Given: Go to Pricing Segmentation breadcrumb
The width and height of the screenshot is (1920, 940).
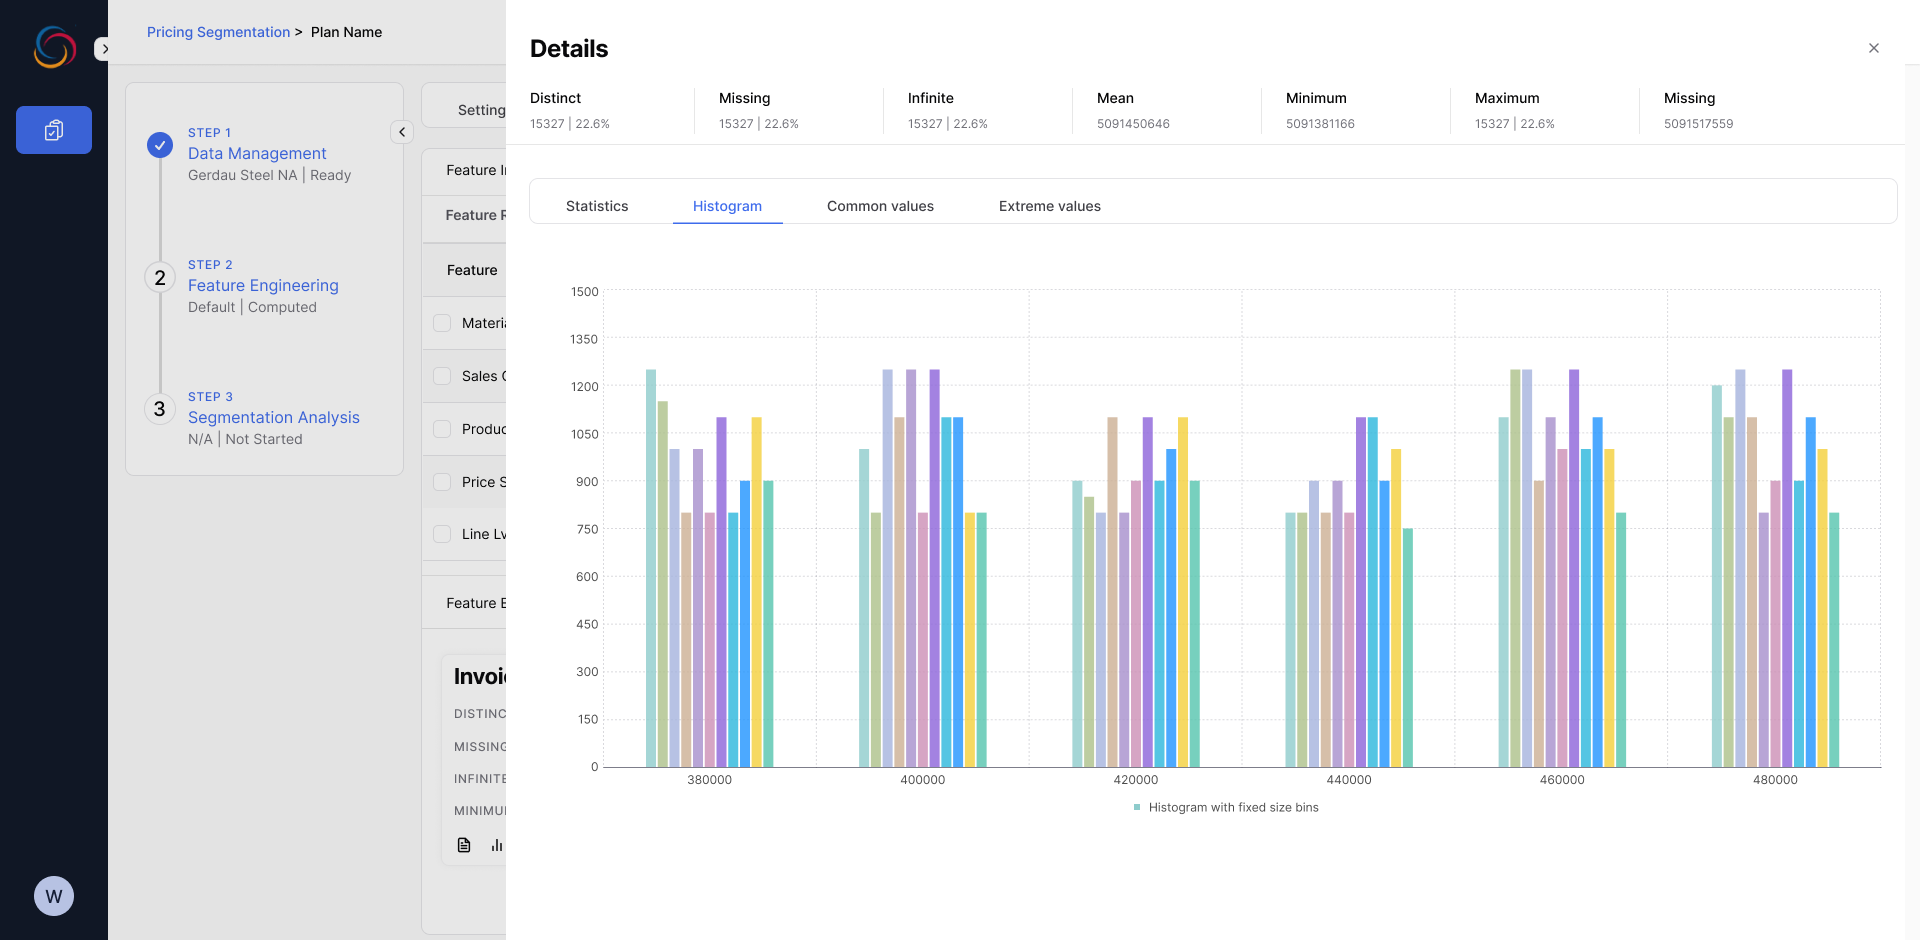Looking at the screenshot, I should tap(218, 32).
